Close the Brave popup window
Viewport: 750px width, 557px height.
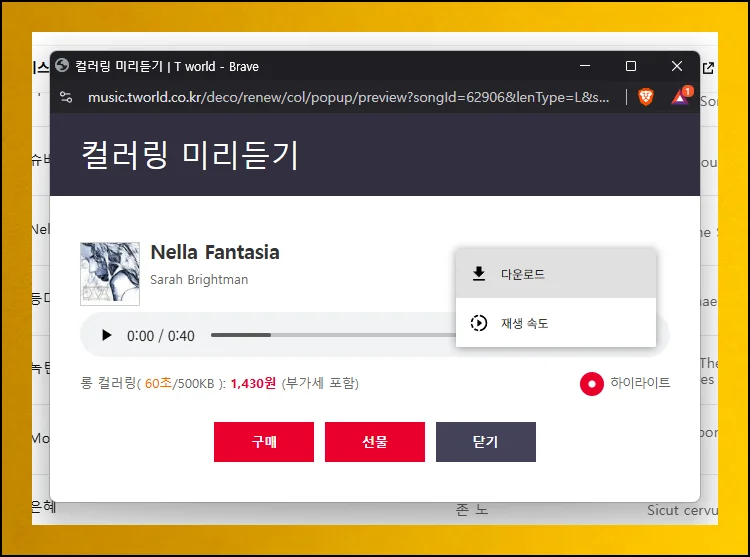pyautogui.click(x=677, y=66)
